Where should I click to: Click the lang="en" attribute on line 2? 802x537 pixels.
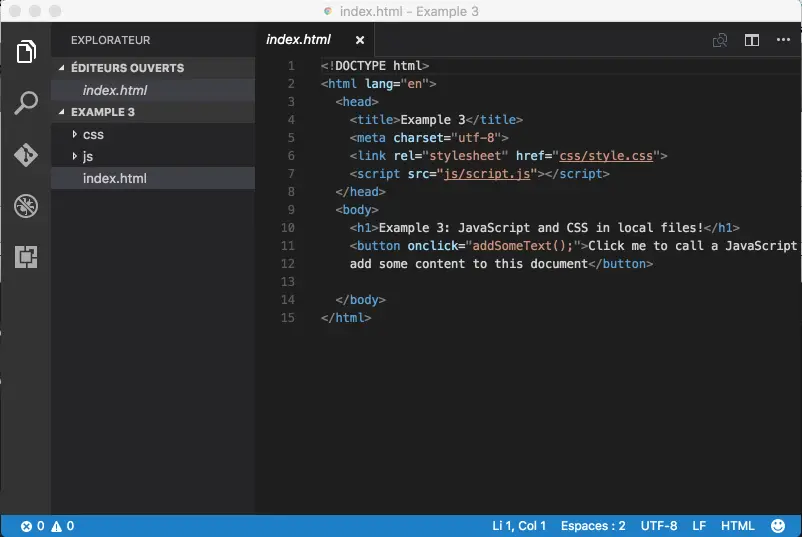pos(397,84)
